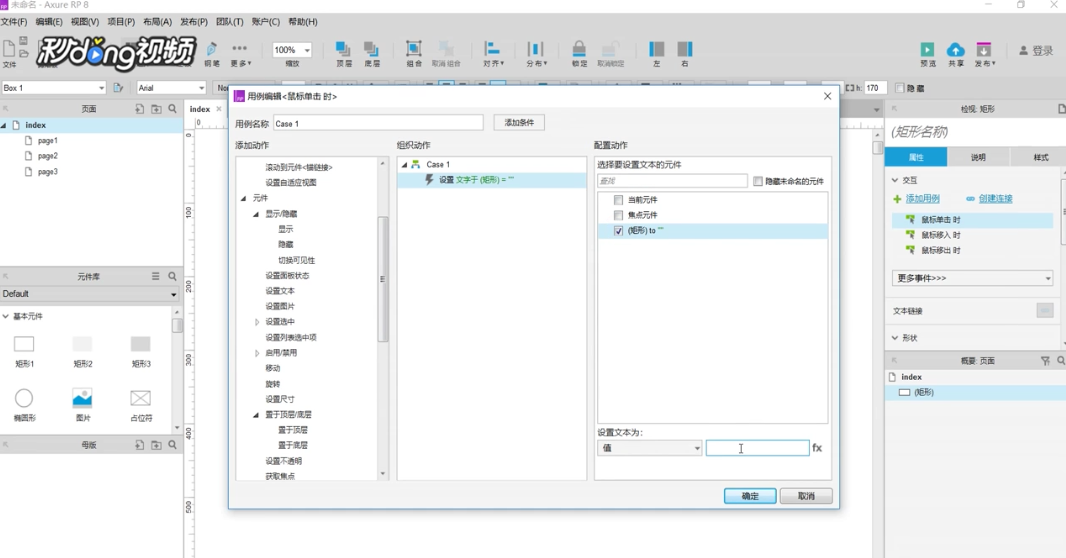This screenshot has width=1066, height=558.
Task: Select page1 in pages tree
Action: pyautogui.click(x=47, y=141)
